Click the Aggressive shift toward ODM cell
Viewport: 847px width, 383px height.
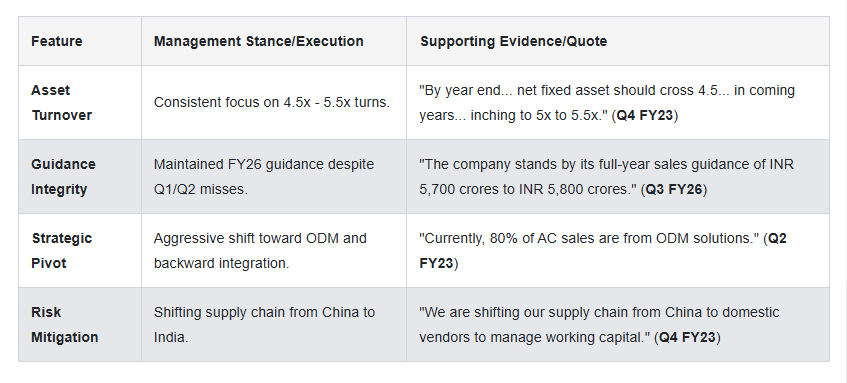pyautogui.click(x=260, y=251)
